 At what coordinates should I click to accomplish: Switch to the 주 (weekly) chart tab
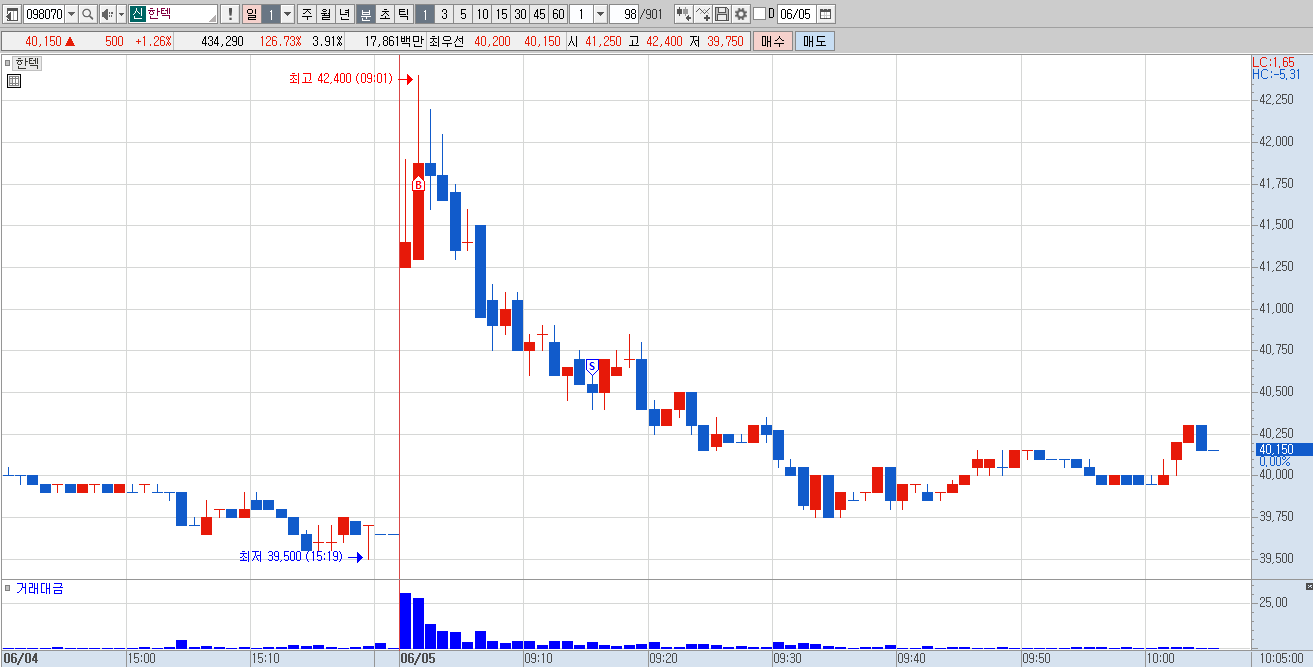click(x=306, y=14)
